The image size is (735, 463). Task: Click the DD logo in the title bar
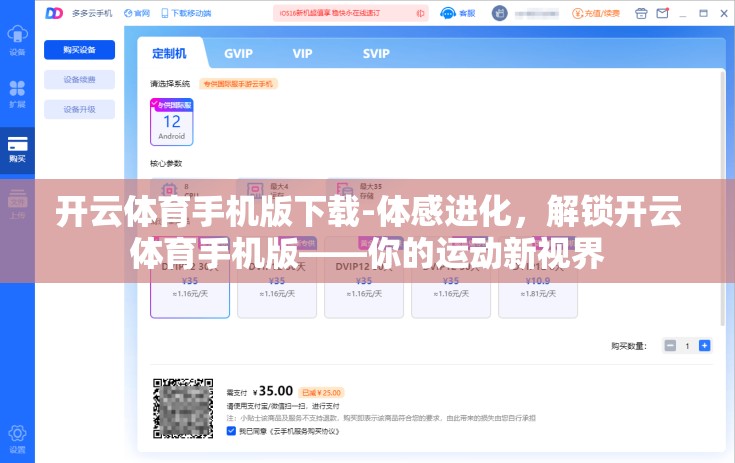[x=54, y=13]
